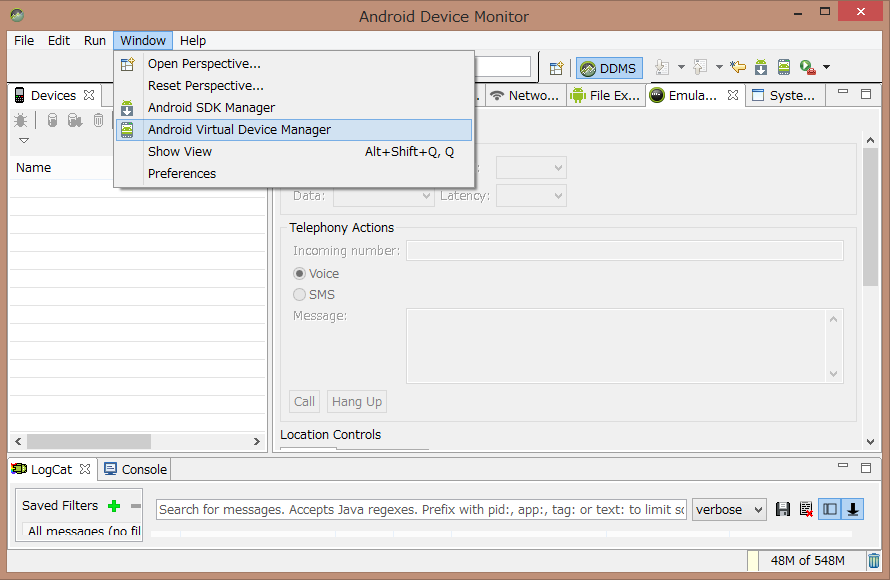
Task: Open the Data dropdown
Action: [x=384, y=196]
